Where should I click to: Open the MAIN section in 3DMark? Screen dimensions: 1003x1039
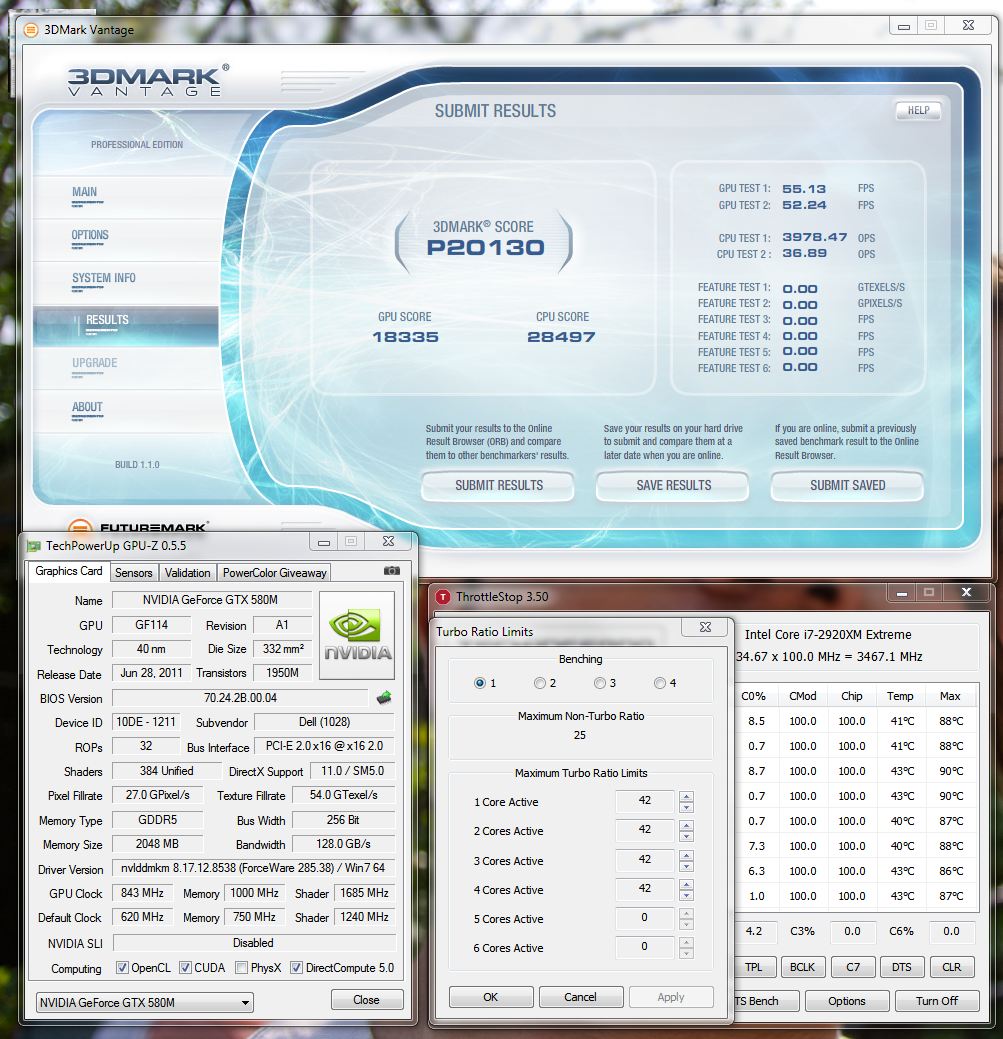coord(84,192)
